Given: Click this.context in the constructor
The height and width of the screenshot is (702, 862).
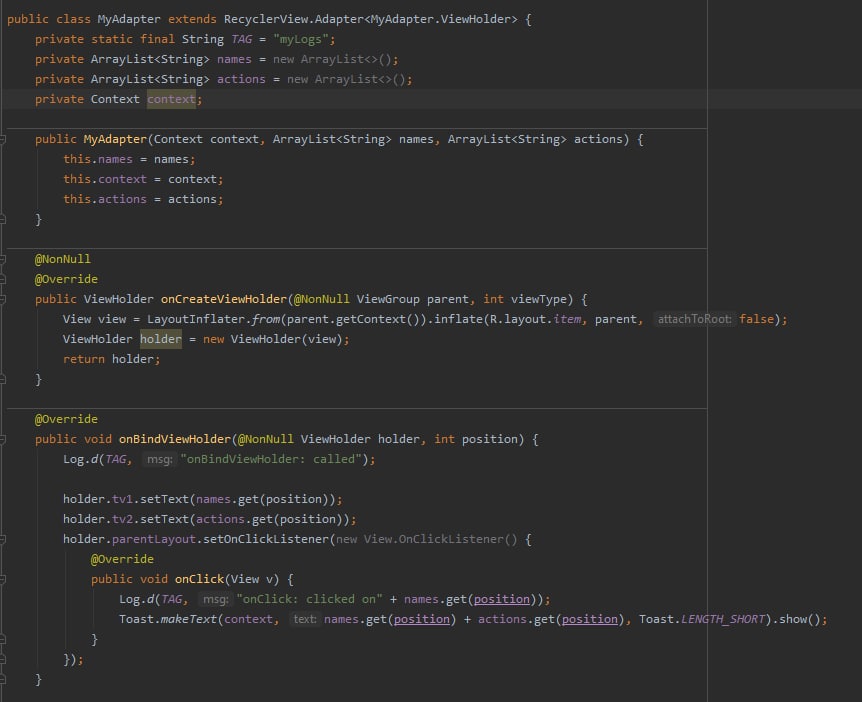Looking at the screenshot, I should coord(105,179).
